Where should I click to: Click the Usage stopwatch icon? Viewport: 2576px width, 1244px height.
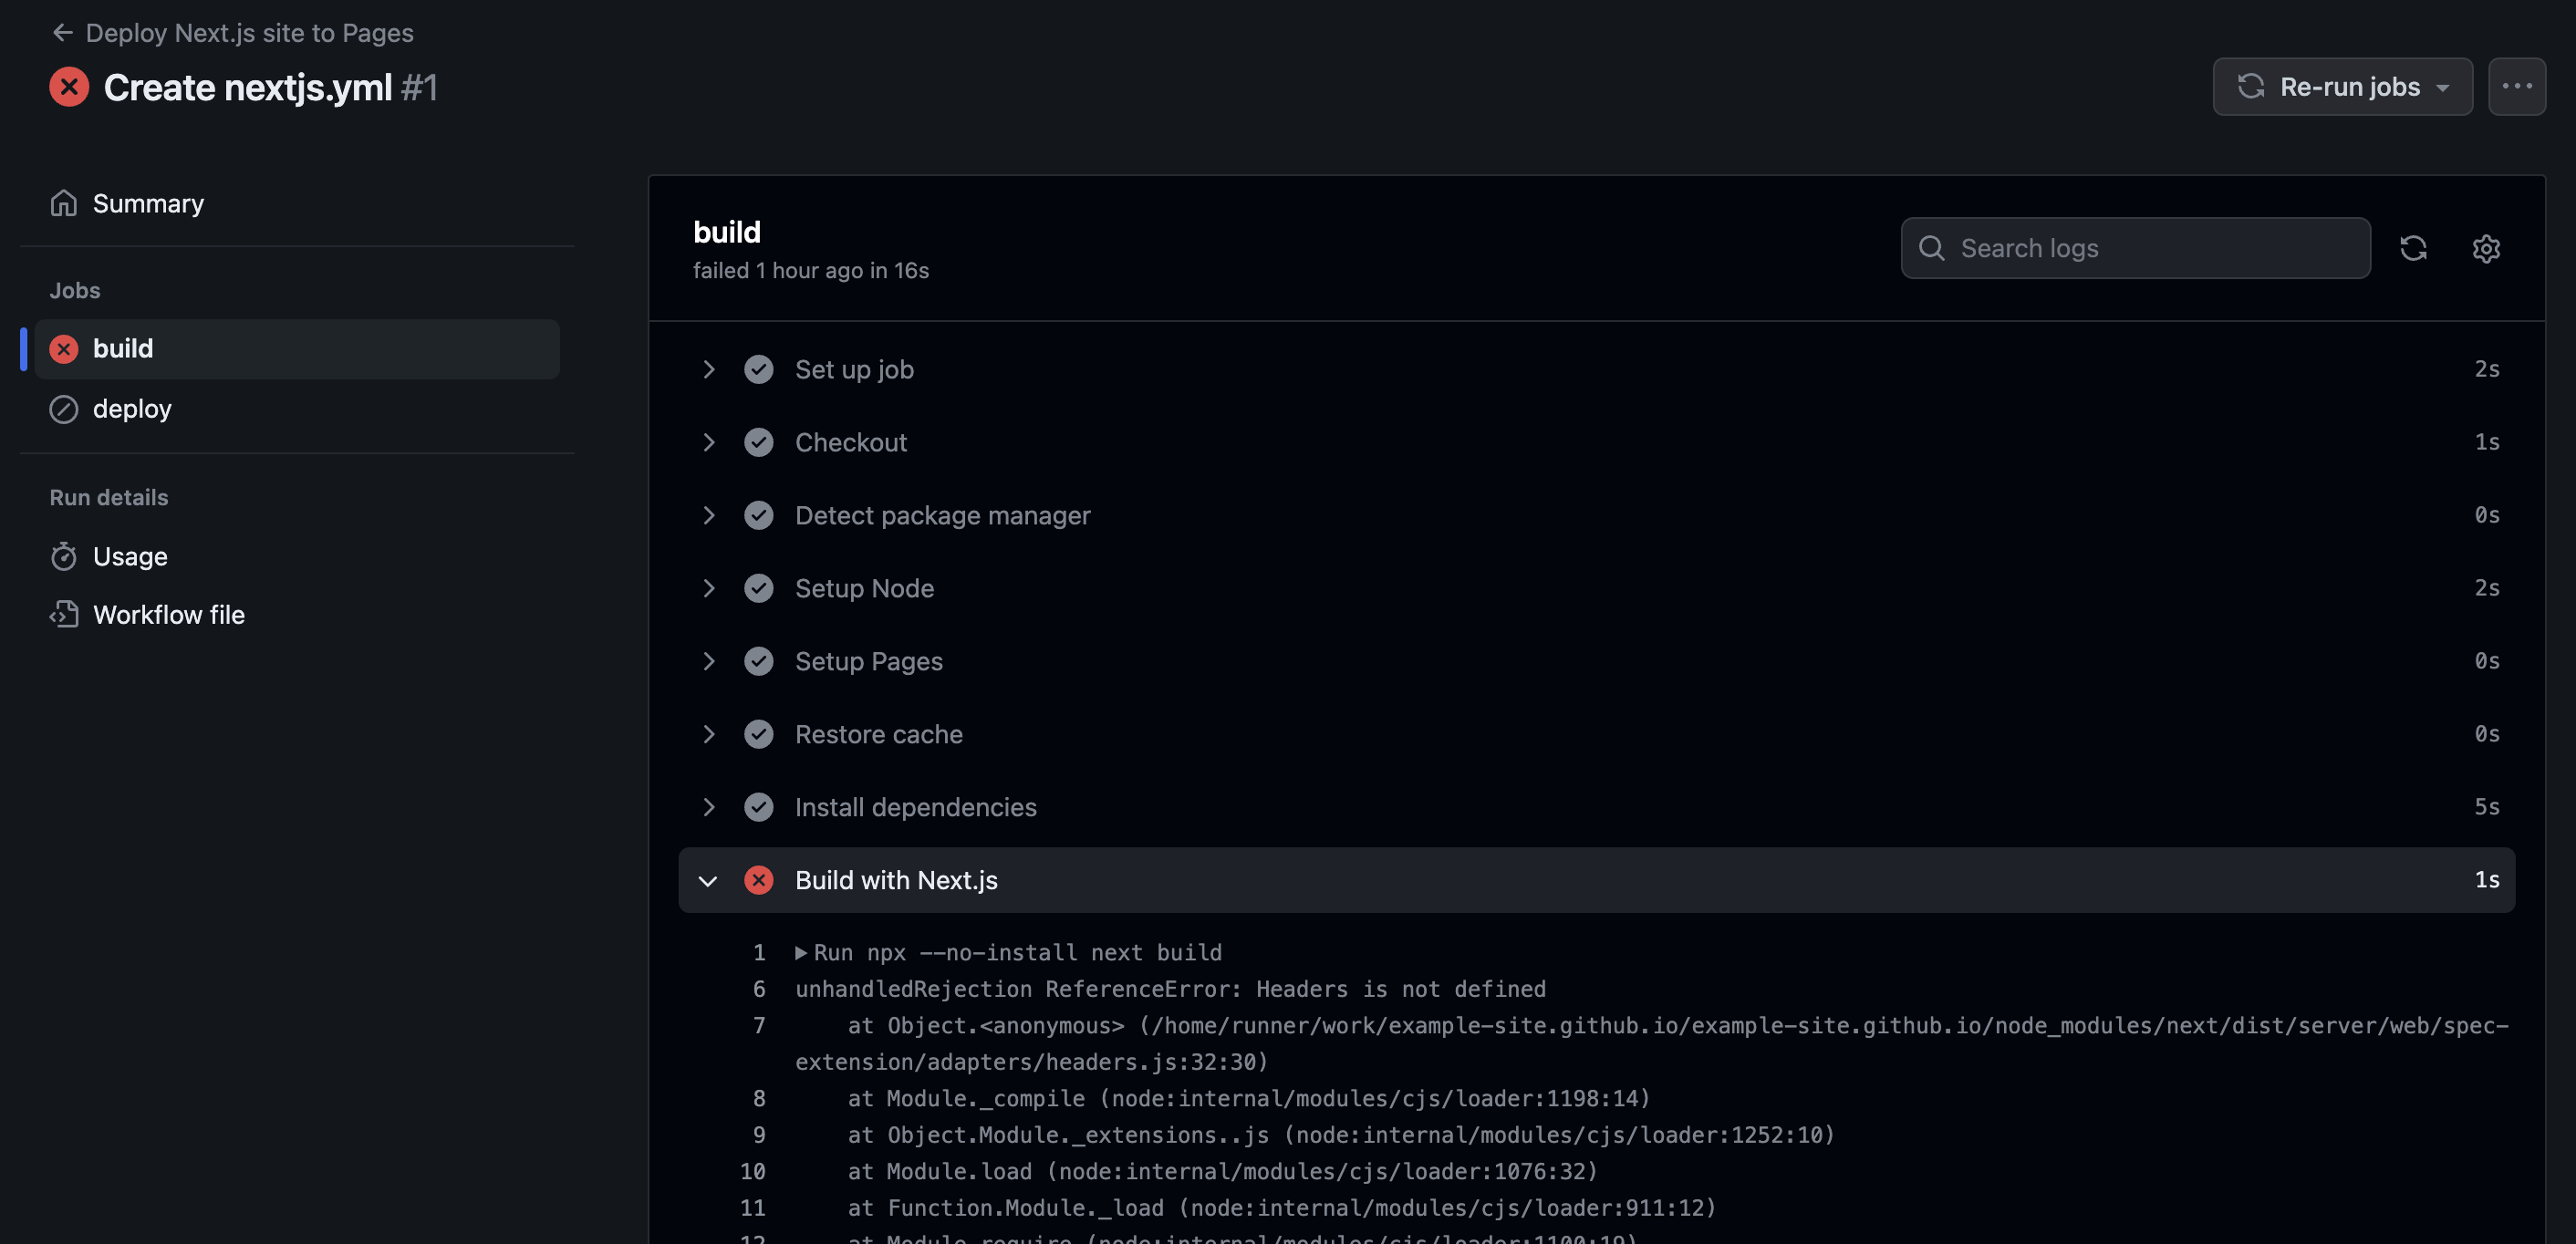coord(63,556)
